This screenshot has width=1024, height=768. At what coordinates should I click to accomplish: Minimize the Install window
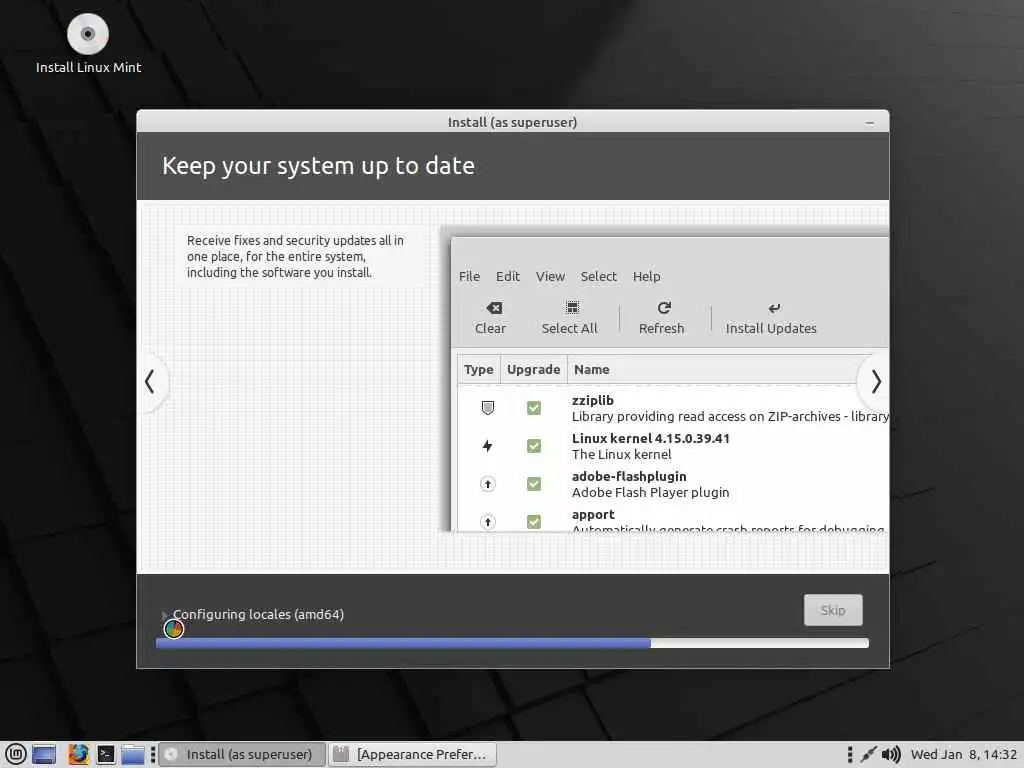[x=869, y=122]
